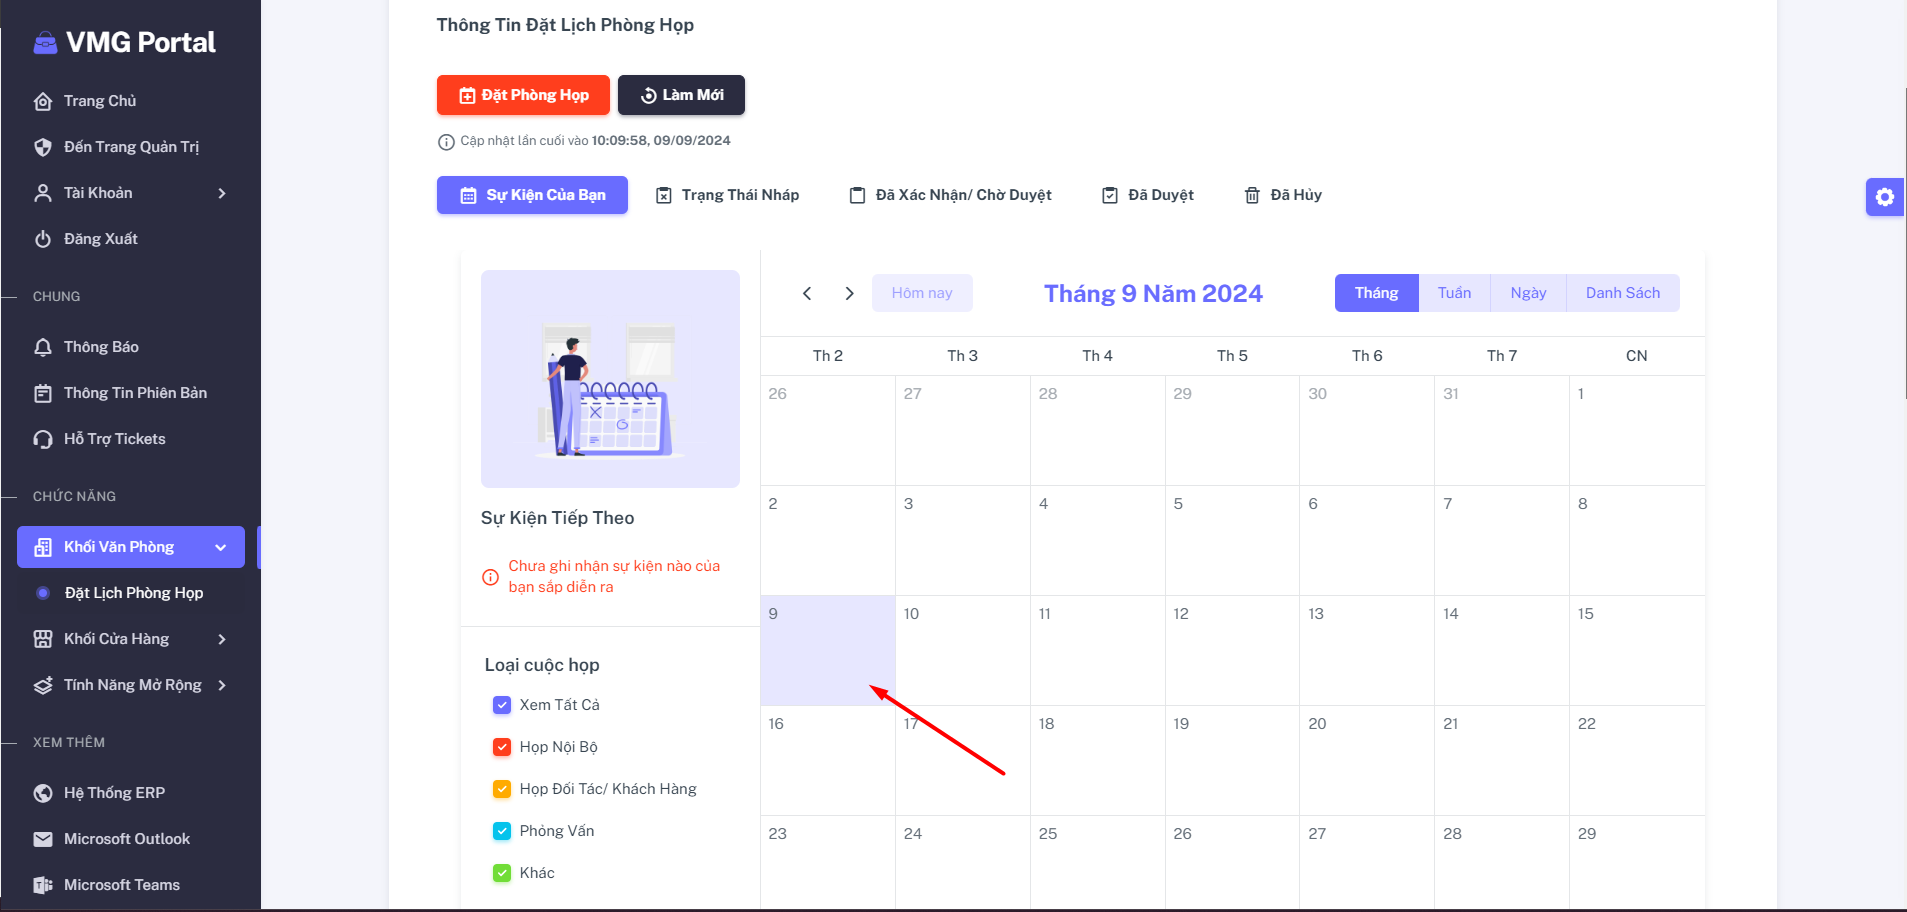This screenshot has height=912, width=1907.
Task: Switch to Tuần view
Action: (1454, 293)
